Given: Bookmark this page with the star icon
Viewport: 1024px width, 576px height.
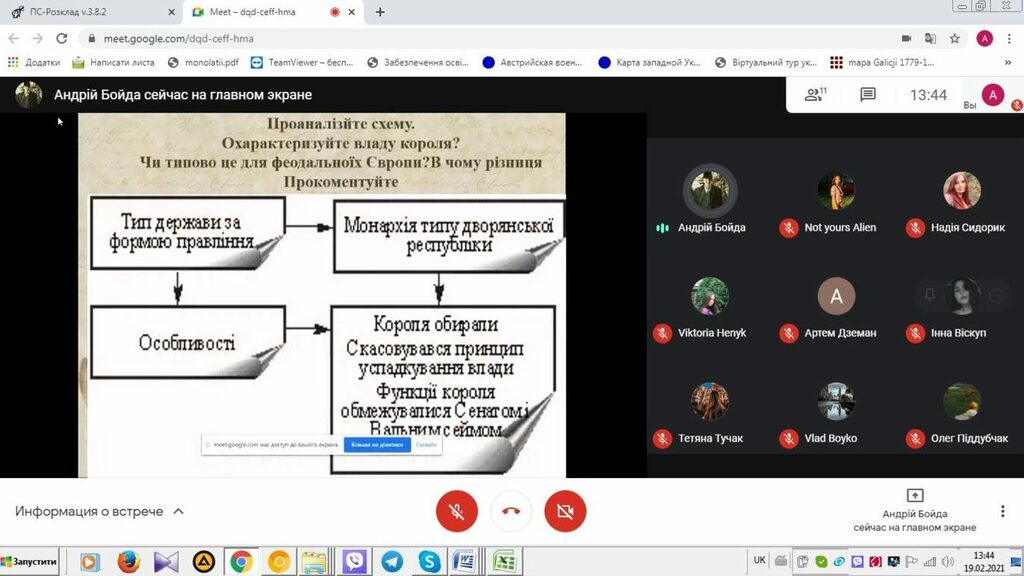Looking at the screenshot, I should 955,39.
